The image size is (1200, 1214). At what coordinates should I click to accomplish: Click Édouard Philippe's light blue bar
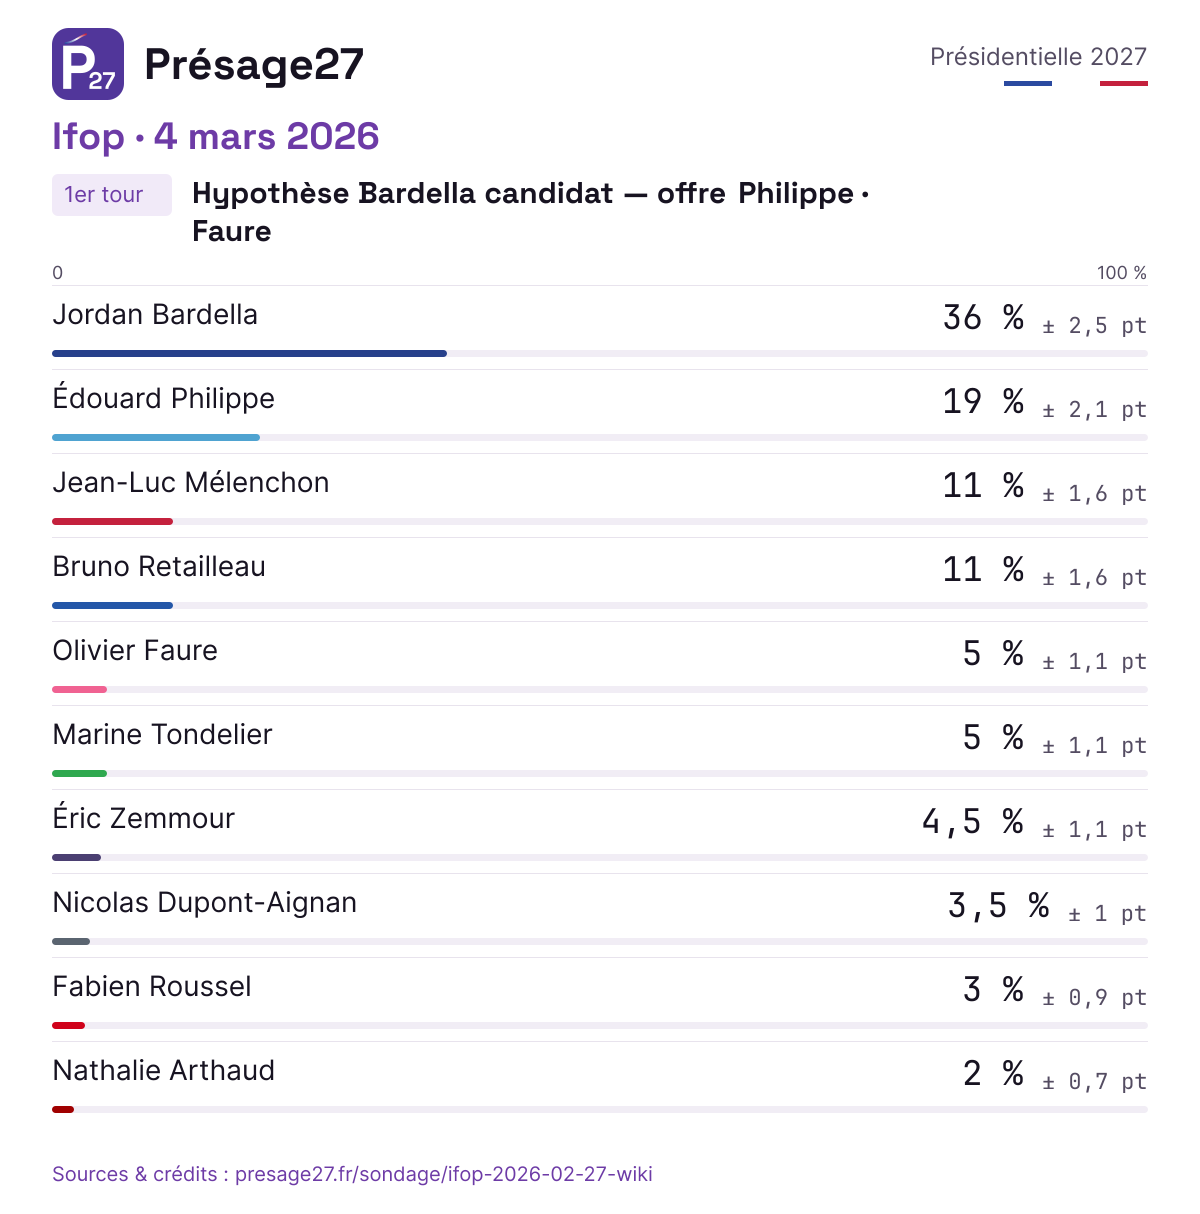[156, 437]
